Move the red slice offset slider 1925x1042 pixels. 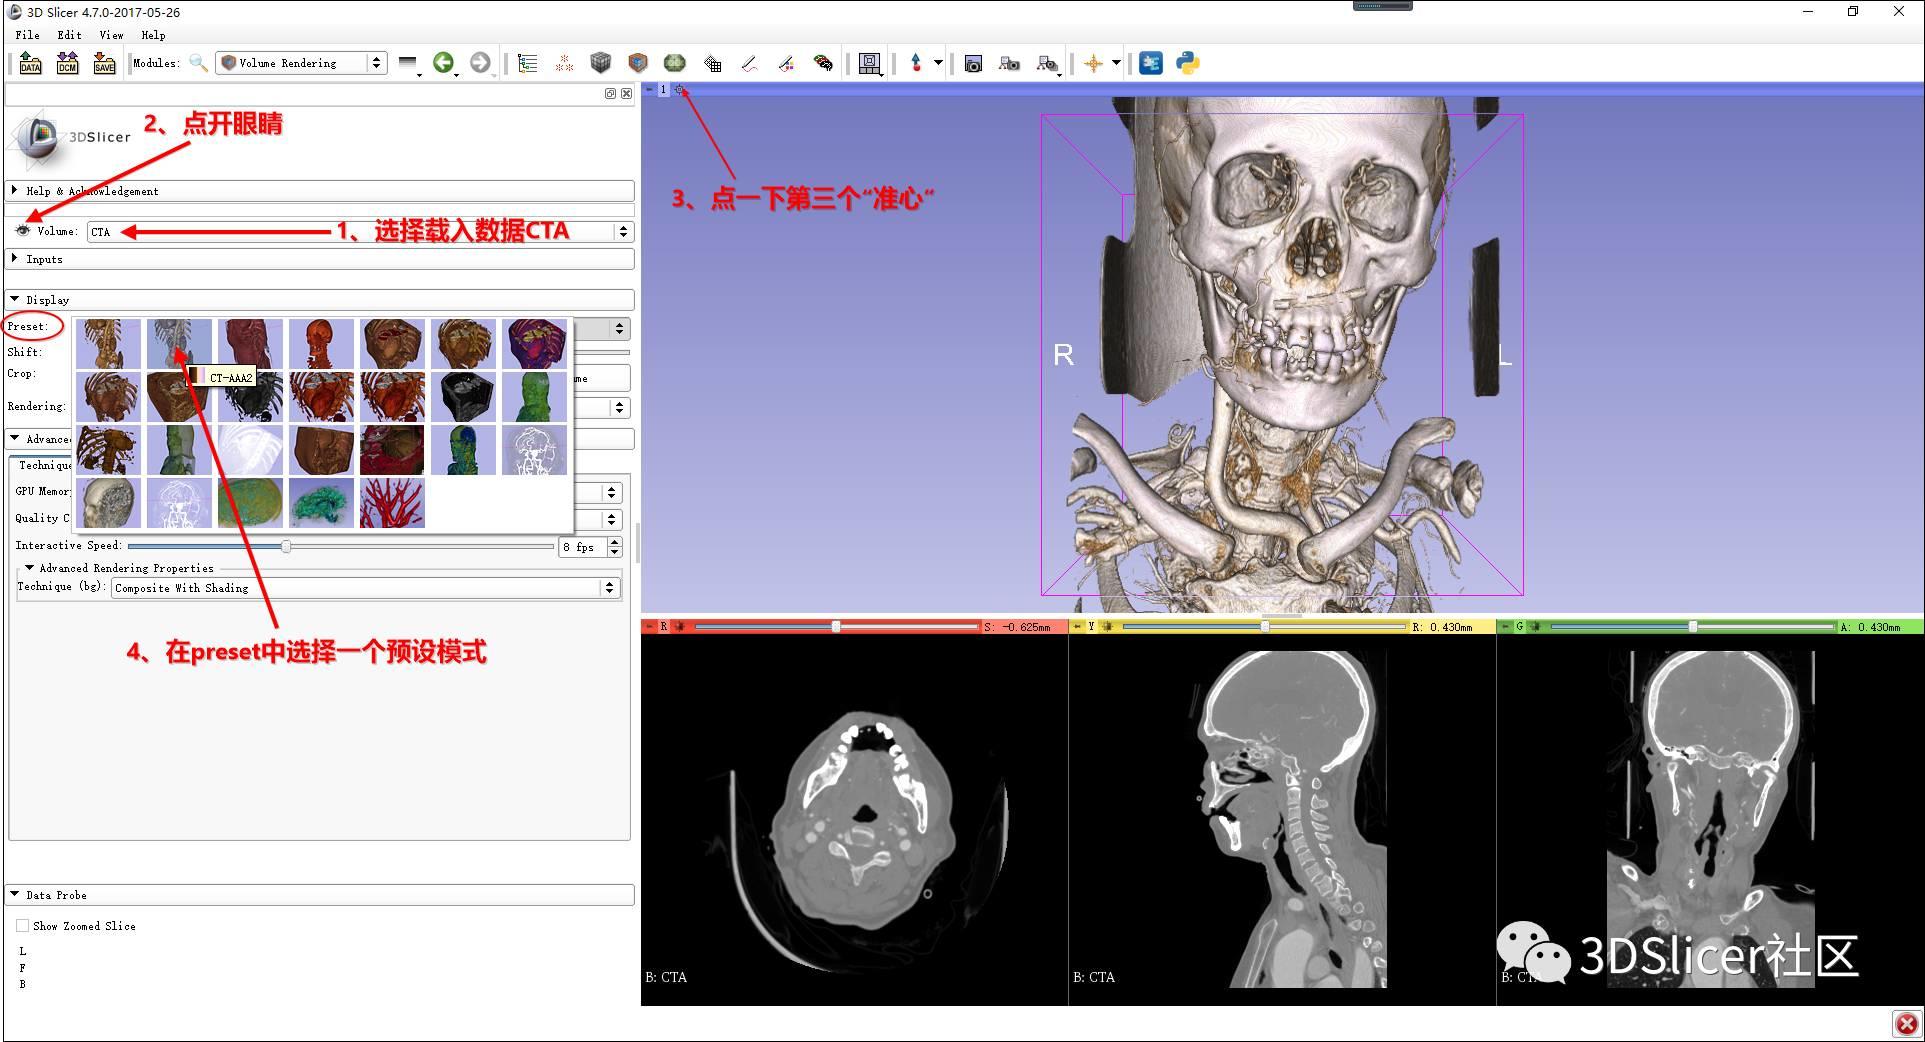click(x=836, y=627)
